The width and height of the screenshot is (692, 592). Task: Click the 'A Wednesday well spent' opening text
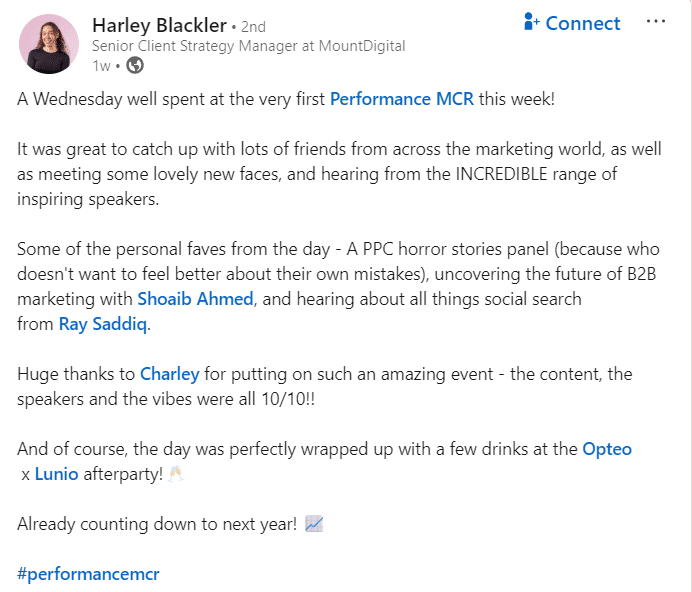click(171, 99)
